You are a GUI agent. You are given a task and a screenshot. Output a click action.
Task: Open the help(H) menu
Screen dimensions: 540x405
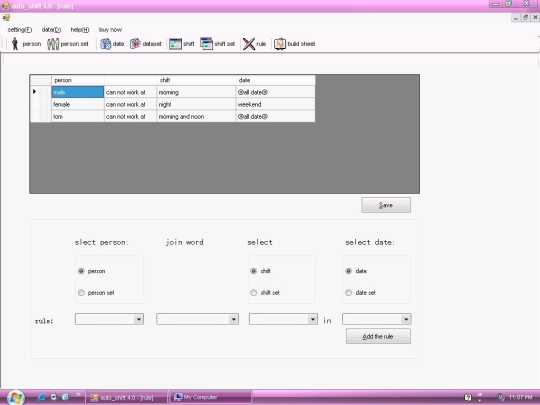pos(80,30)
